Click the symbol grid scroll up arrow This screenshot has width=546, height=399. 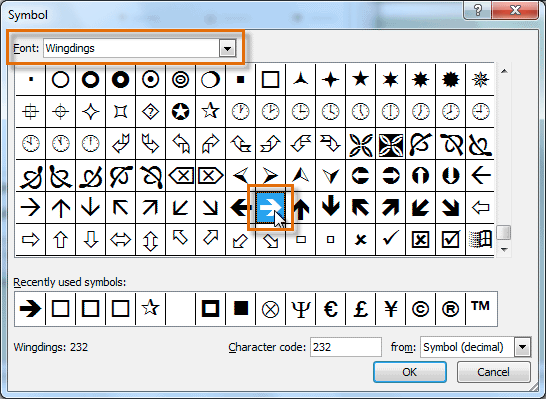click(504, 71)
